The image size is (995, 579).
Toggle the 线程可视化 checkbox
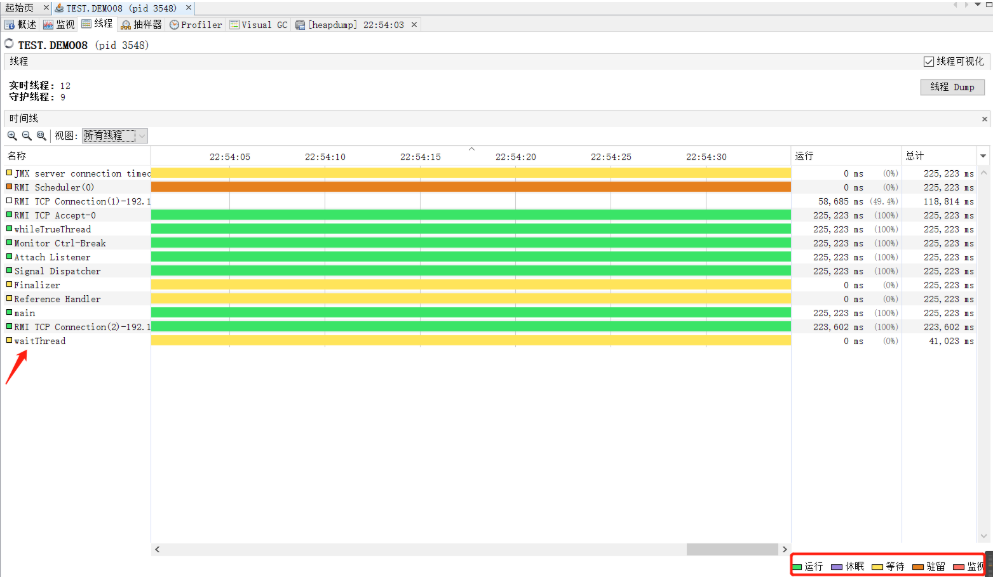point(929,62)
